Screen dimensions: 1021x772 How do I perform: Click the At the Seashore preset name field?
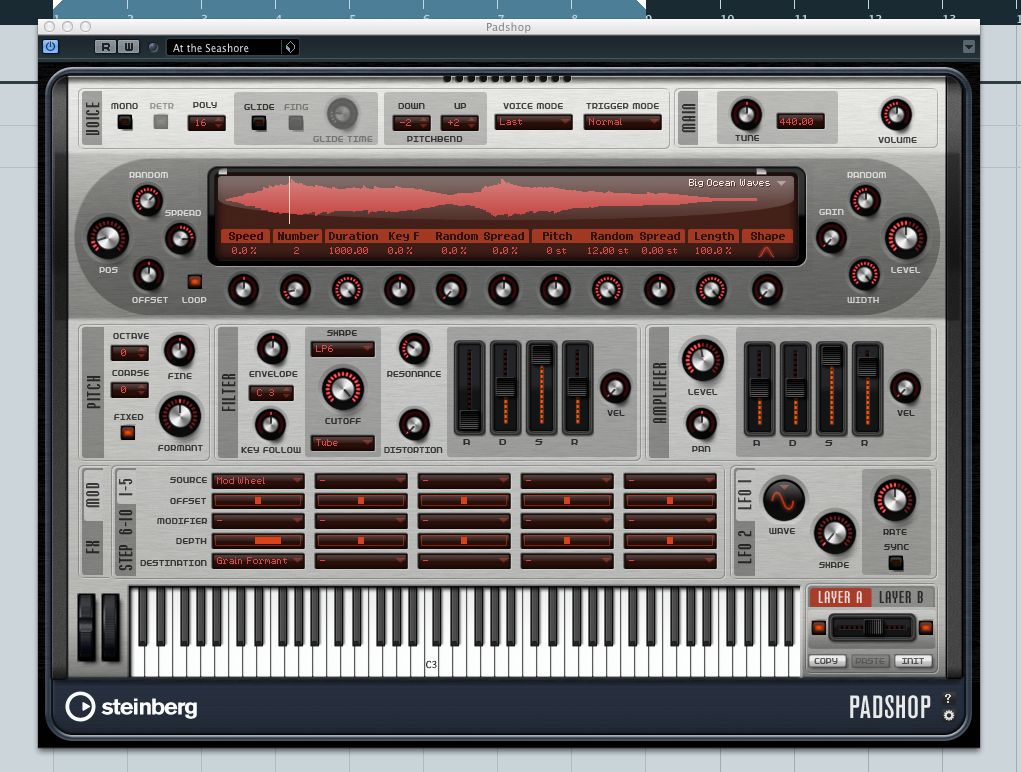[x=225, y=47]
